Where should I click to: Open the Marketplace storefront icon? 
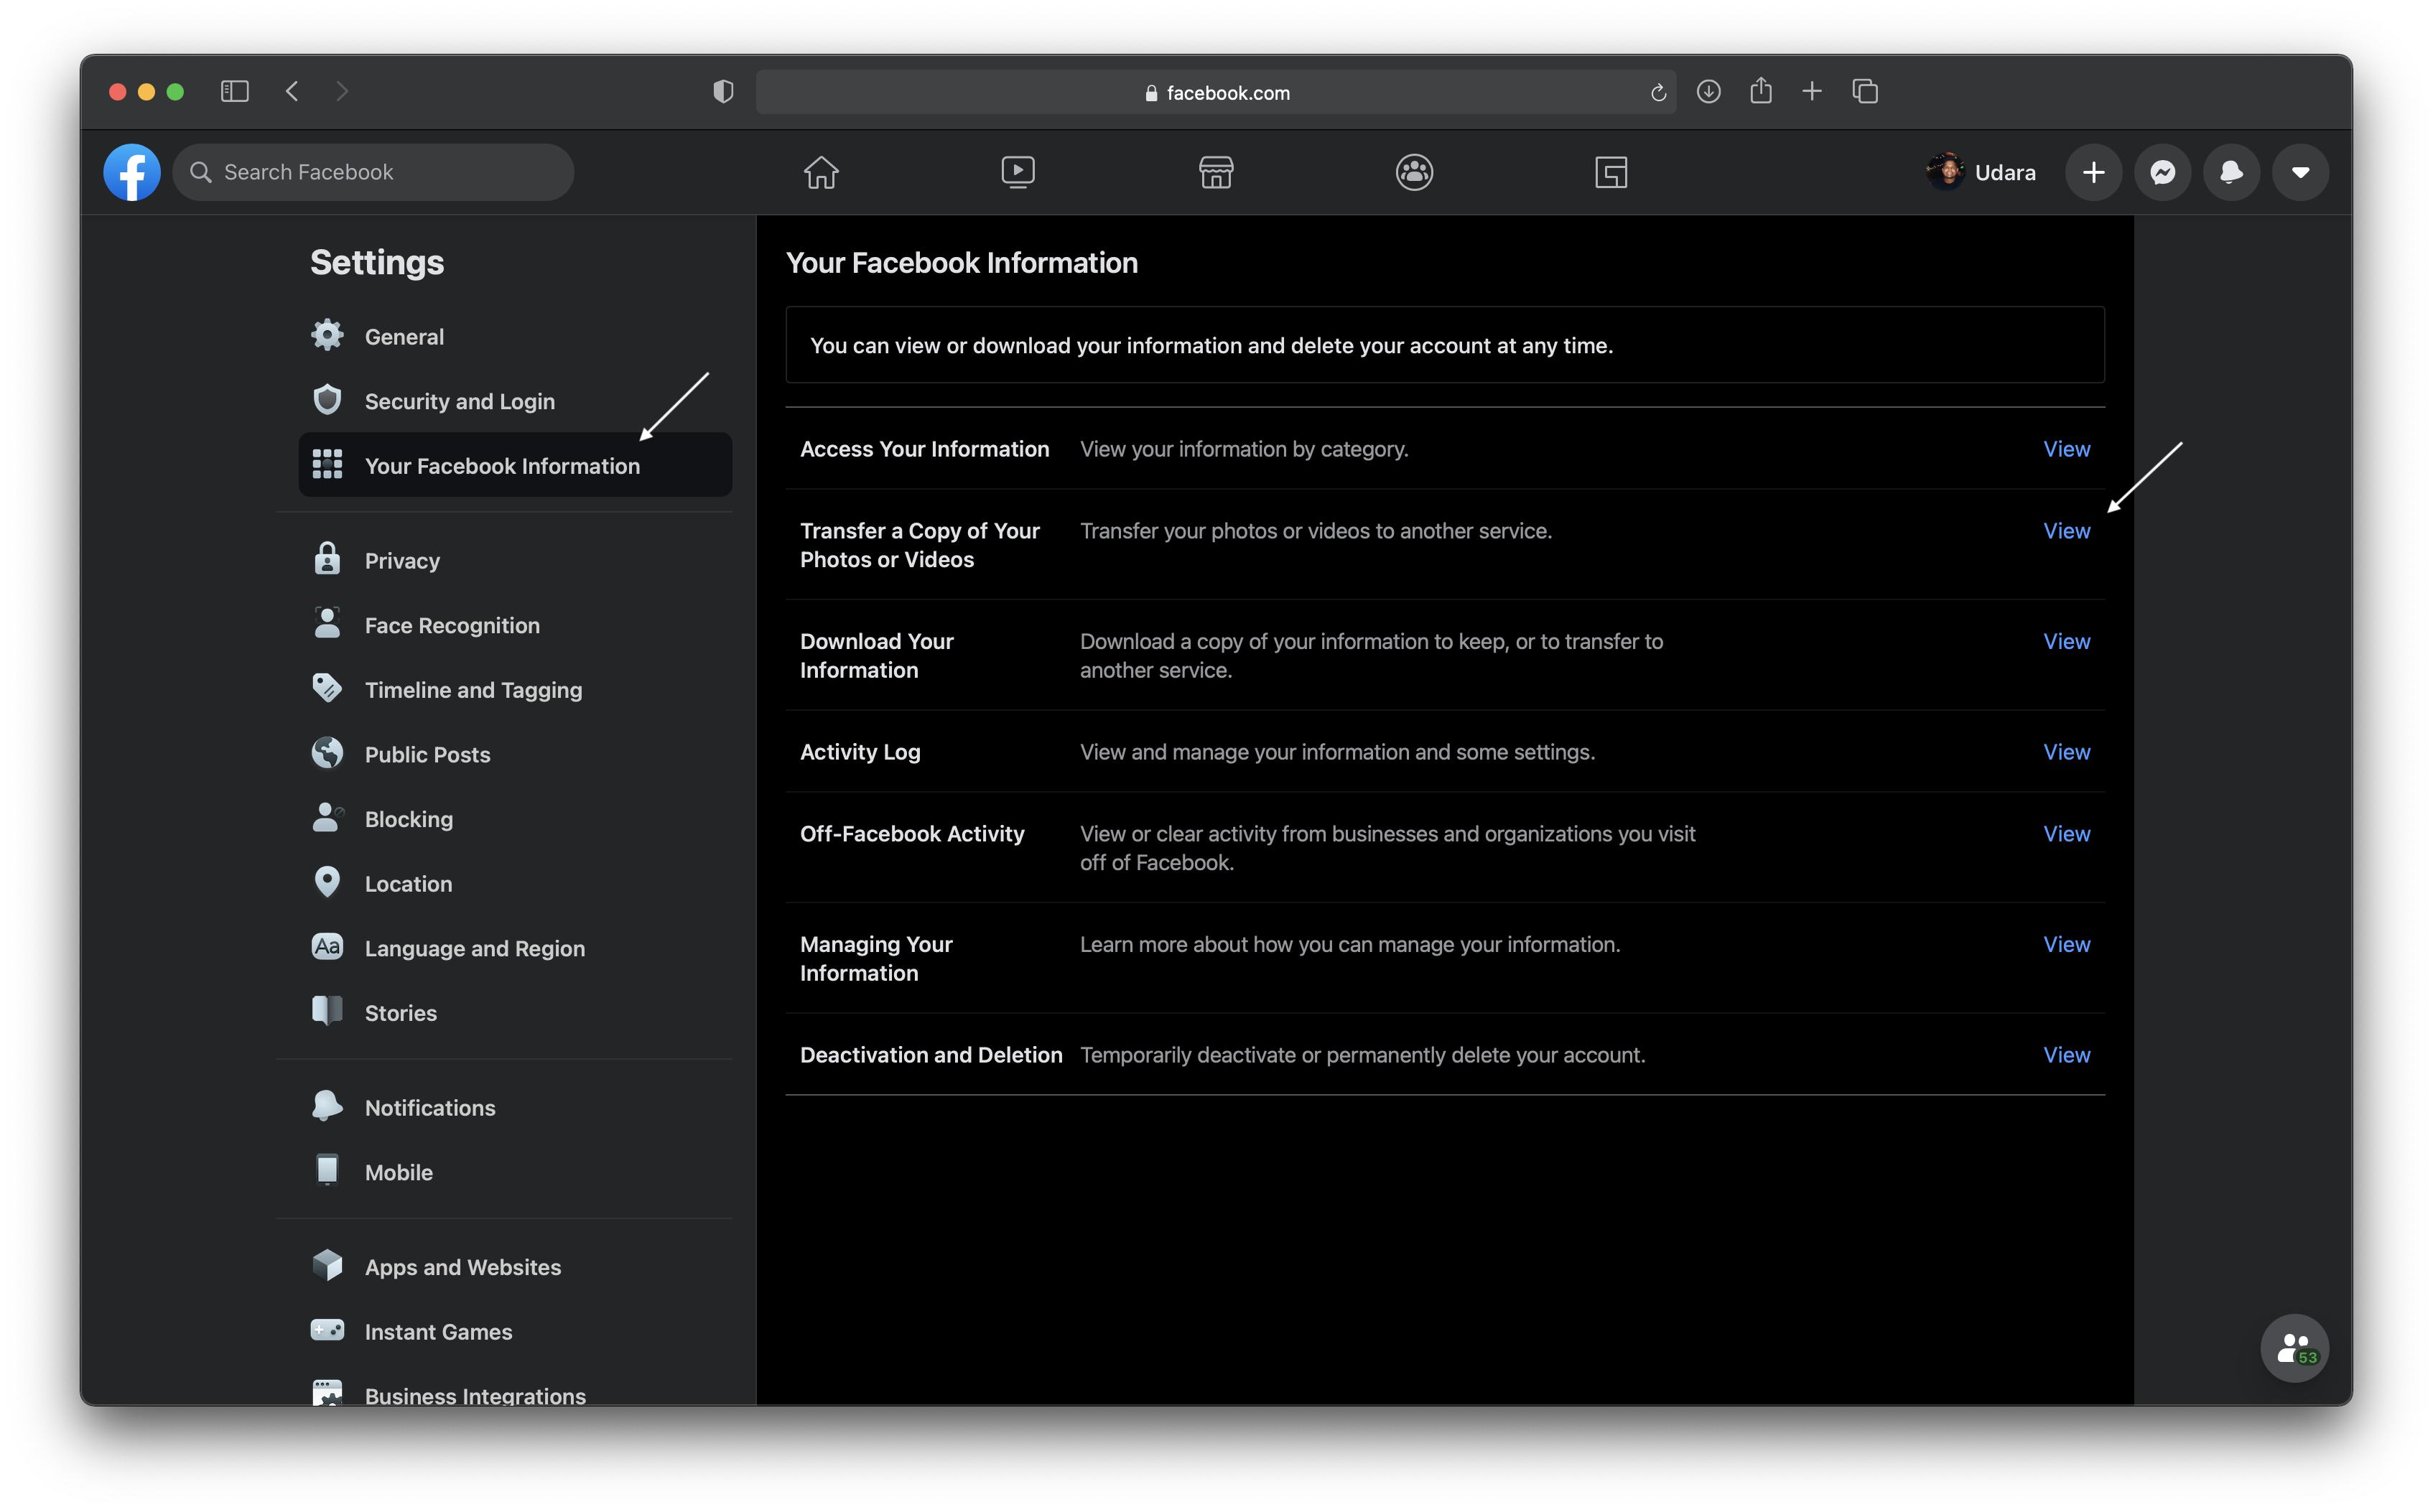point(1216,172)
